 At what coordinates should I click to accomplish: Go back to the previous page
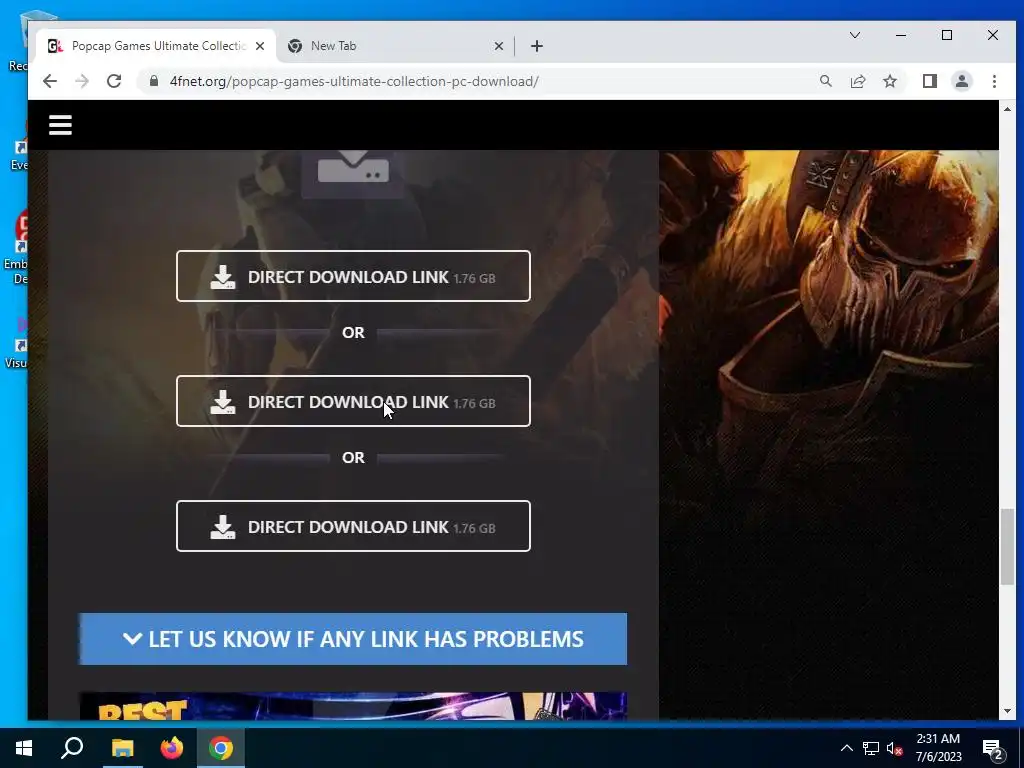pyautogui.click(x=50, y=81)
